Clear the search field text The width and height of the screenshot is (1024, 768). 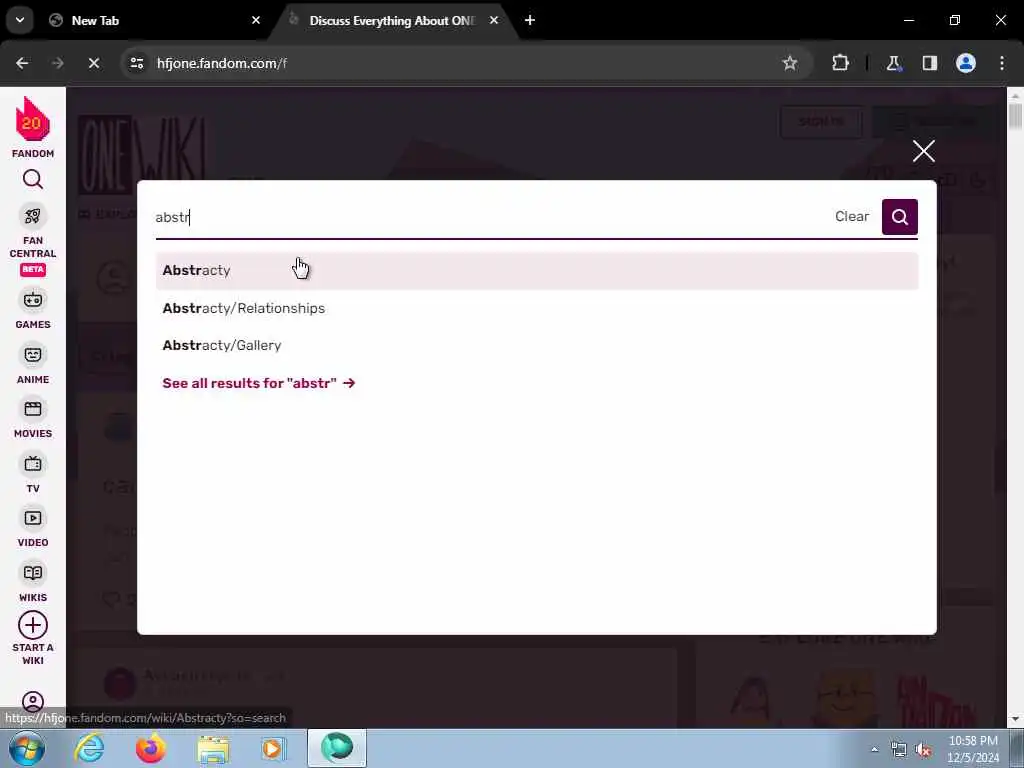(x=852, y=216)
